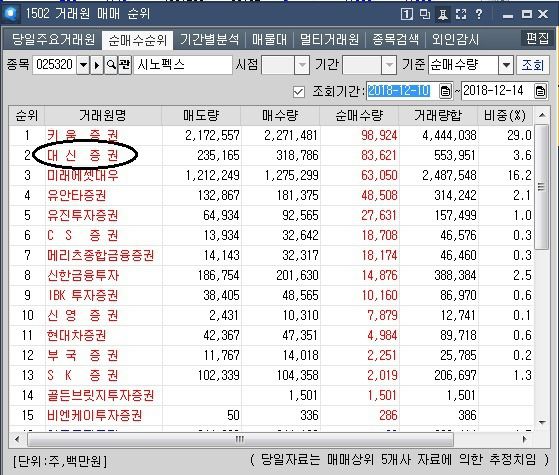Select the 키움증권 row name
Viewport: 559px width, 475px height.
(x=83, y=136)
